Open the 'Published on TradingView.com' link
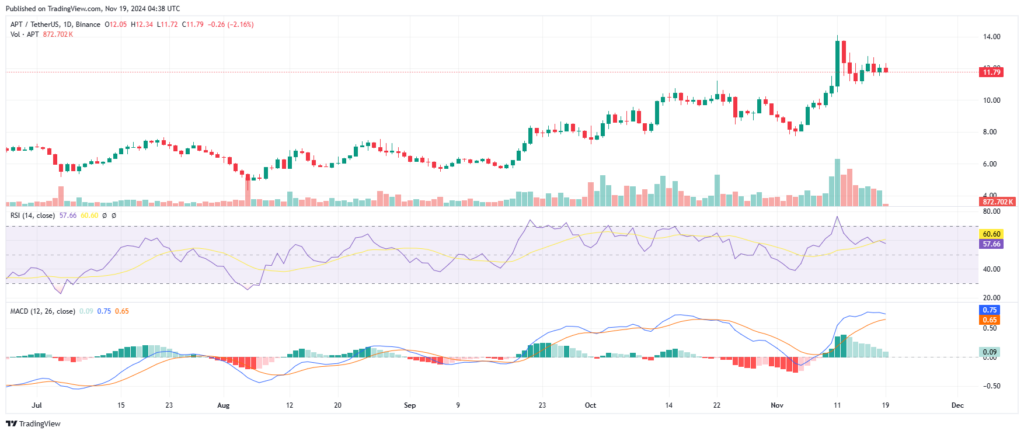1024x434 pixels. (x=68, y=7)
